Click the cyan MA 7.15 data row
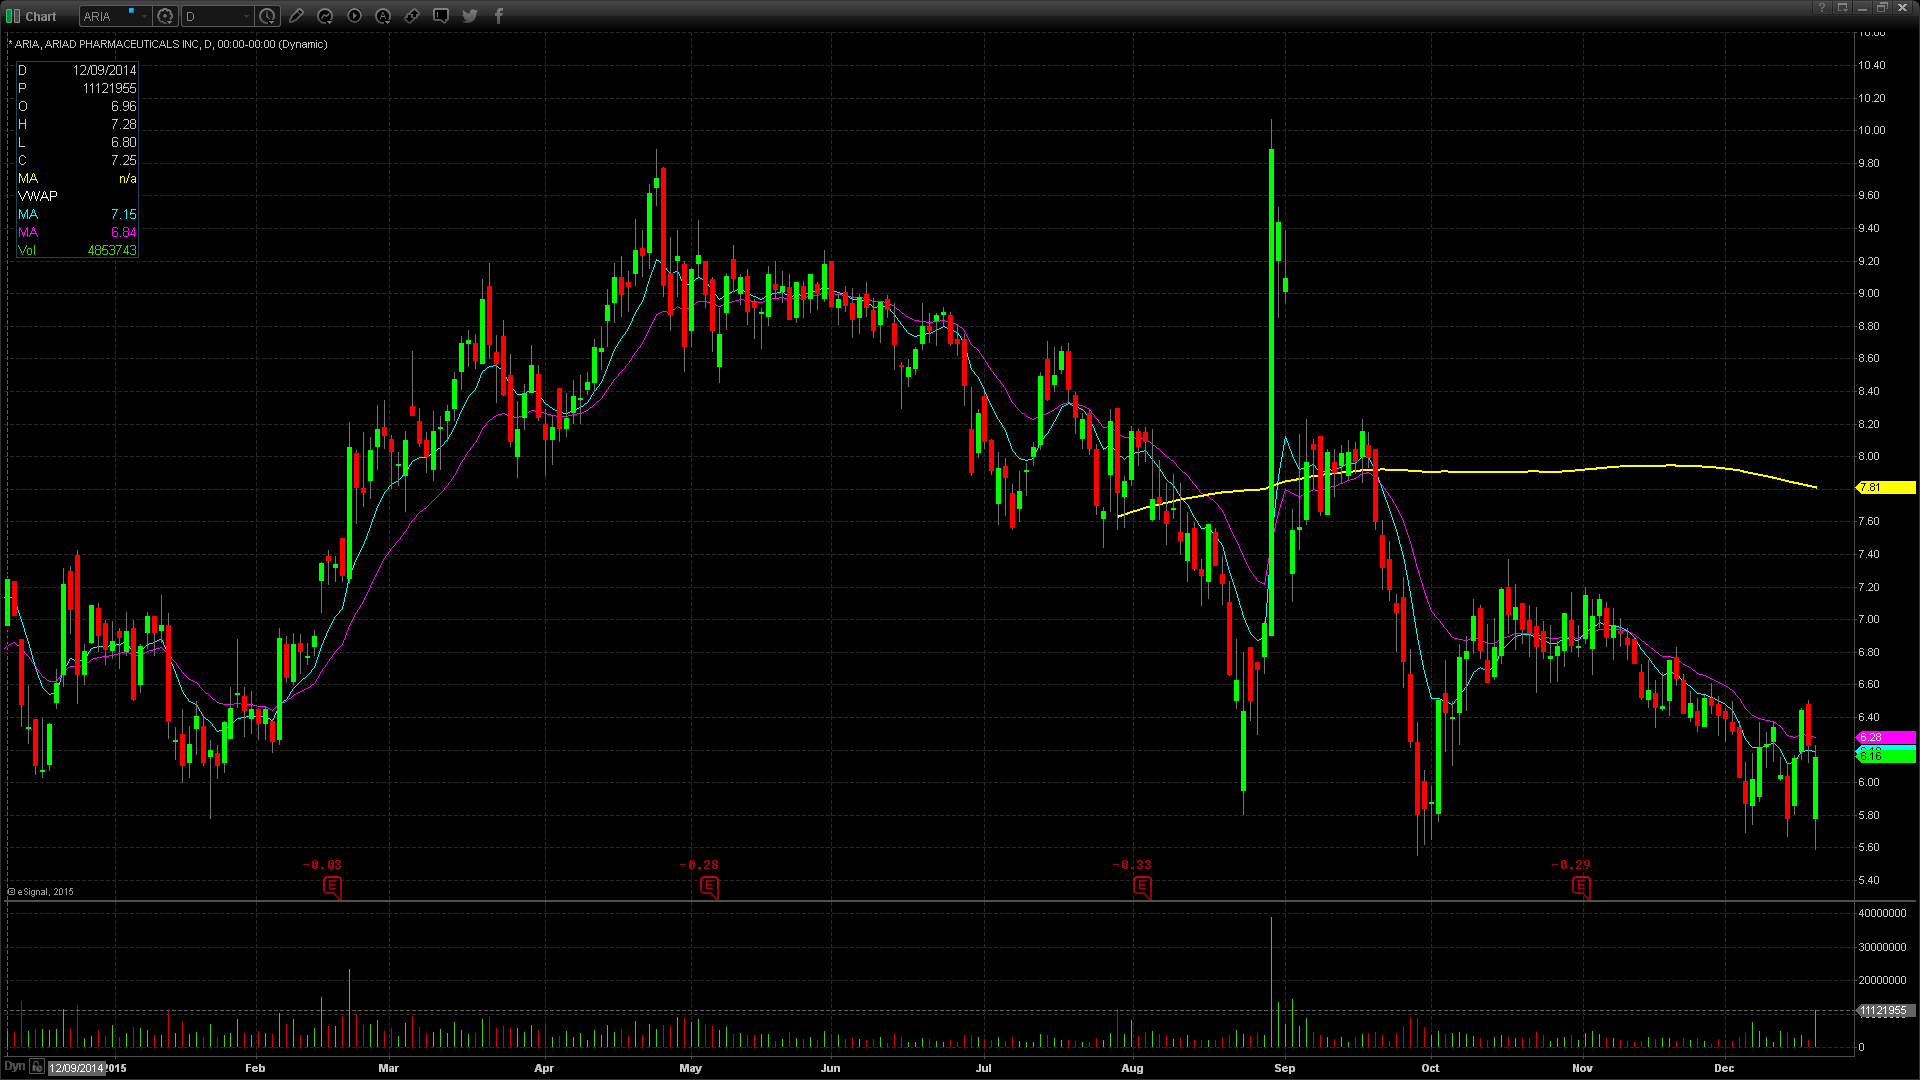The width and height of the screenshot is (1920, 1080). [x=77, y=214]
